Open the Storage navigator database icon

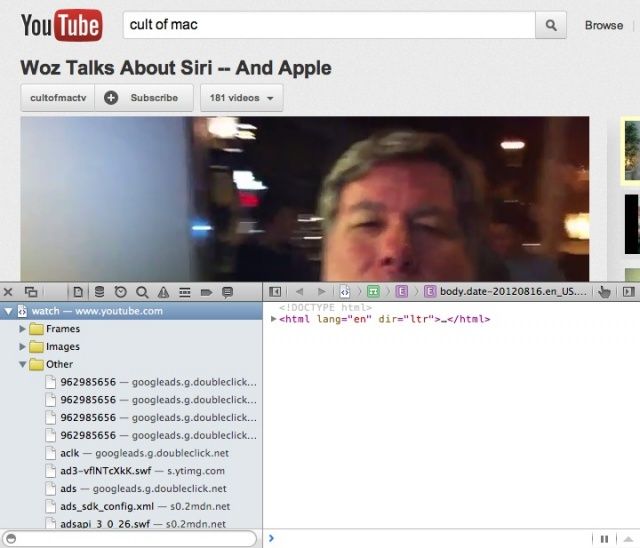(98, 292)
